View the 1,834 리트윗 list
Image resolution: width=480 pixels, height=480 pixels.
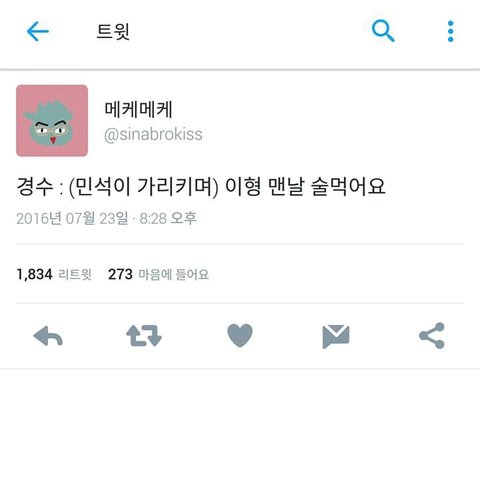point(54,274)
